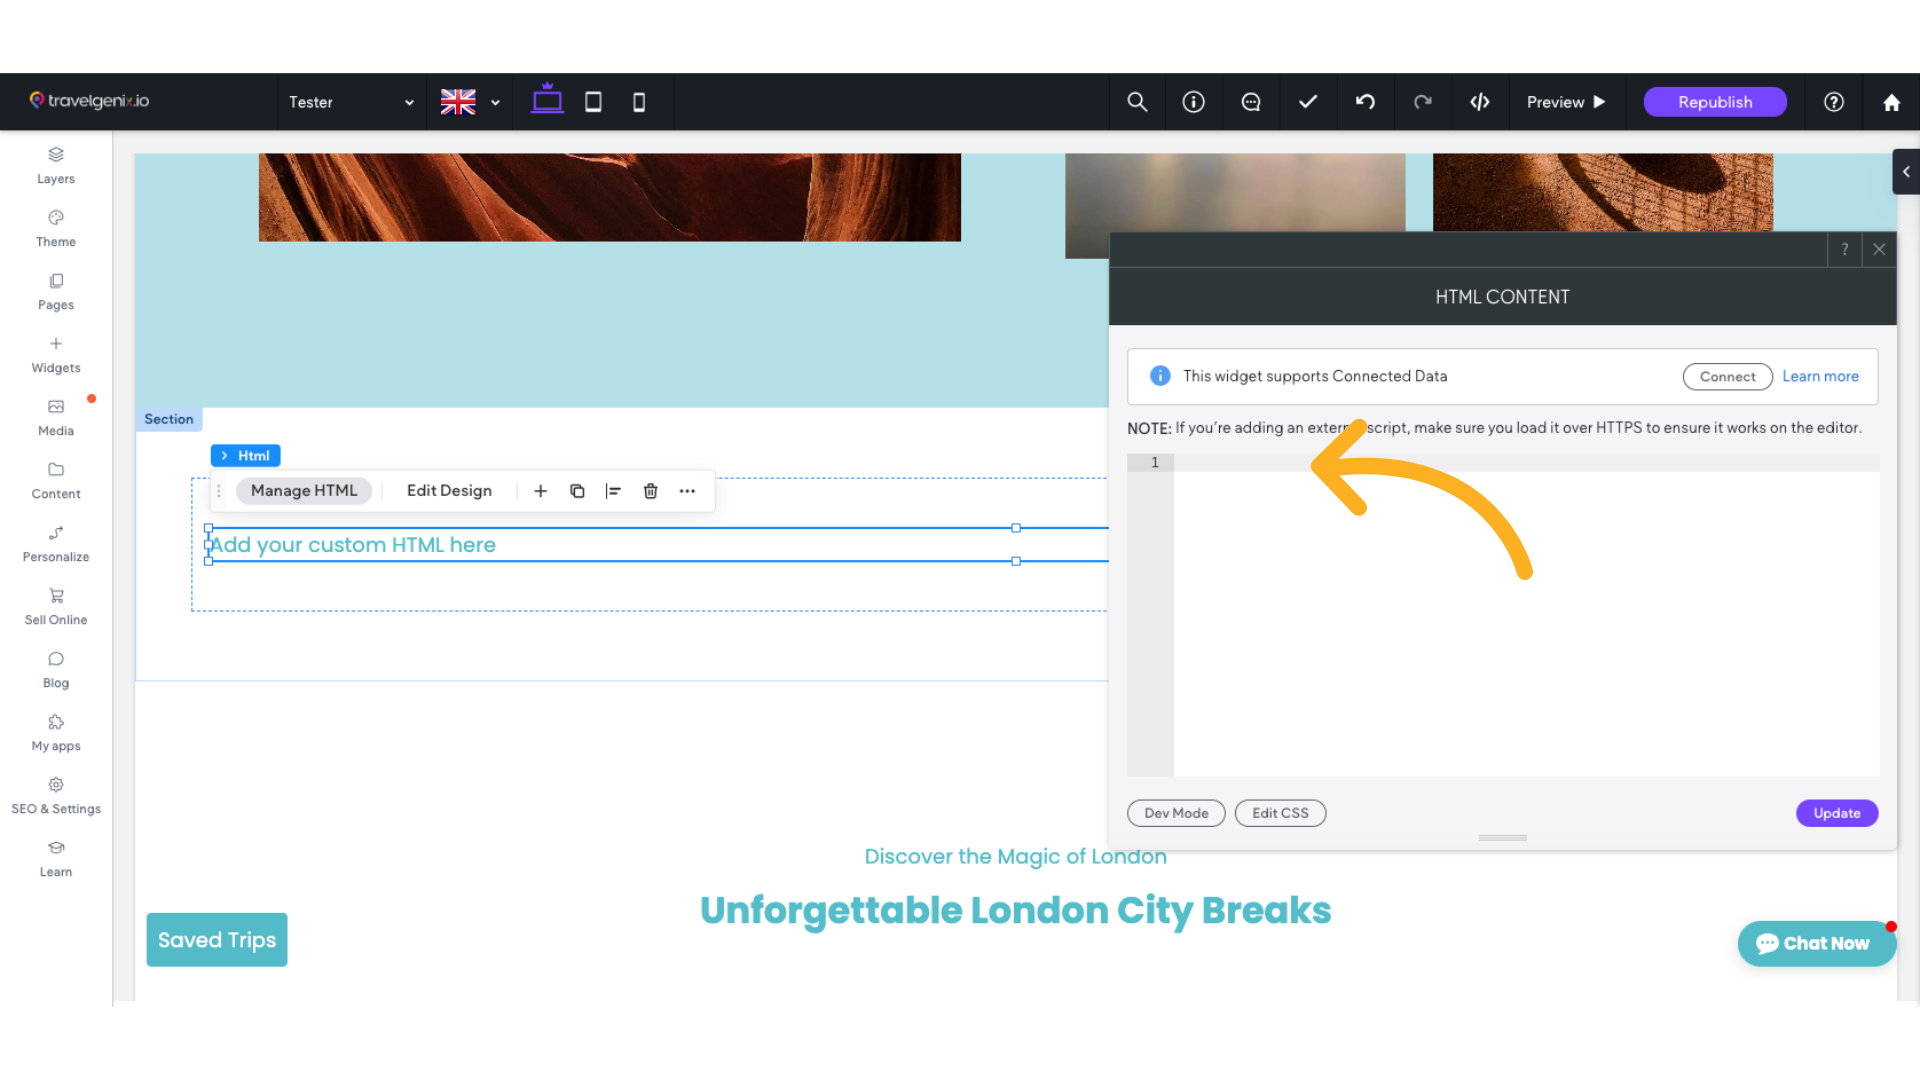Switch to Edit Design

[x=449, y=490]
